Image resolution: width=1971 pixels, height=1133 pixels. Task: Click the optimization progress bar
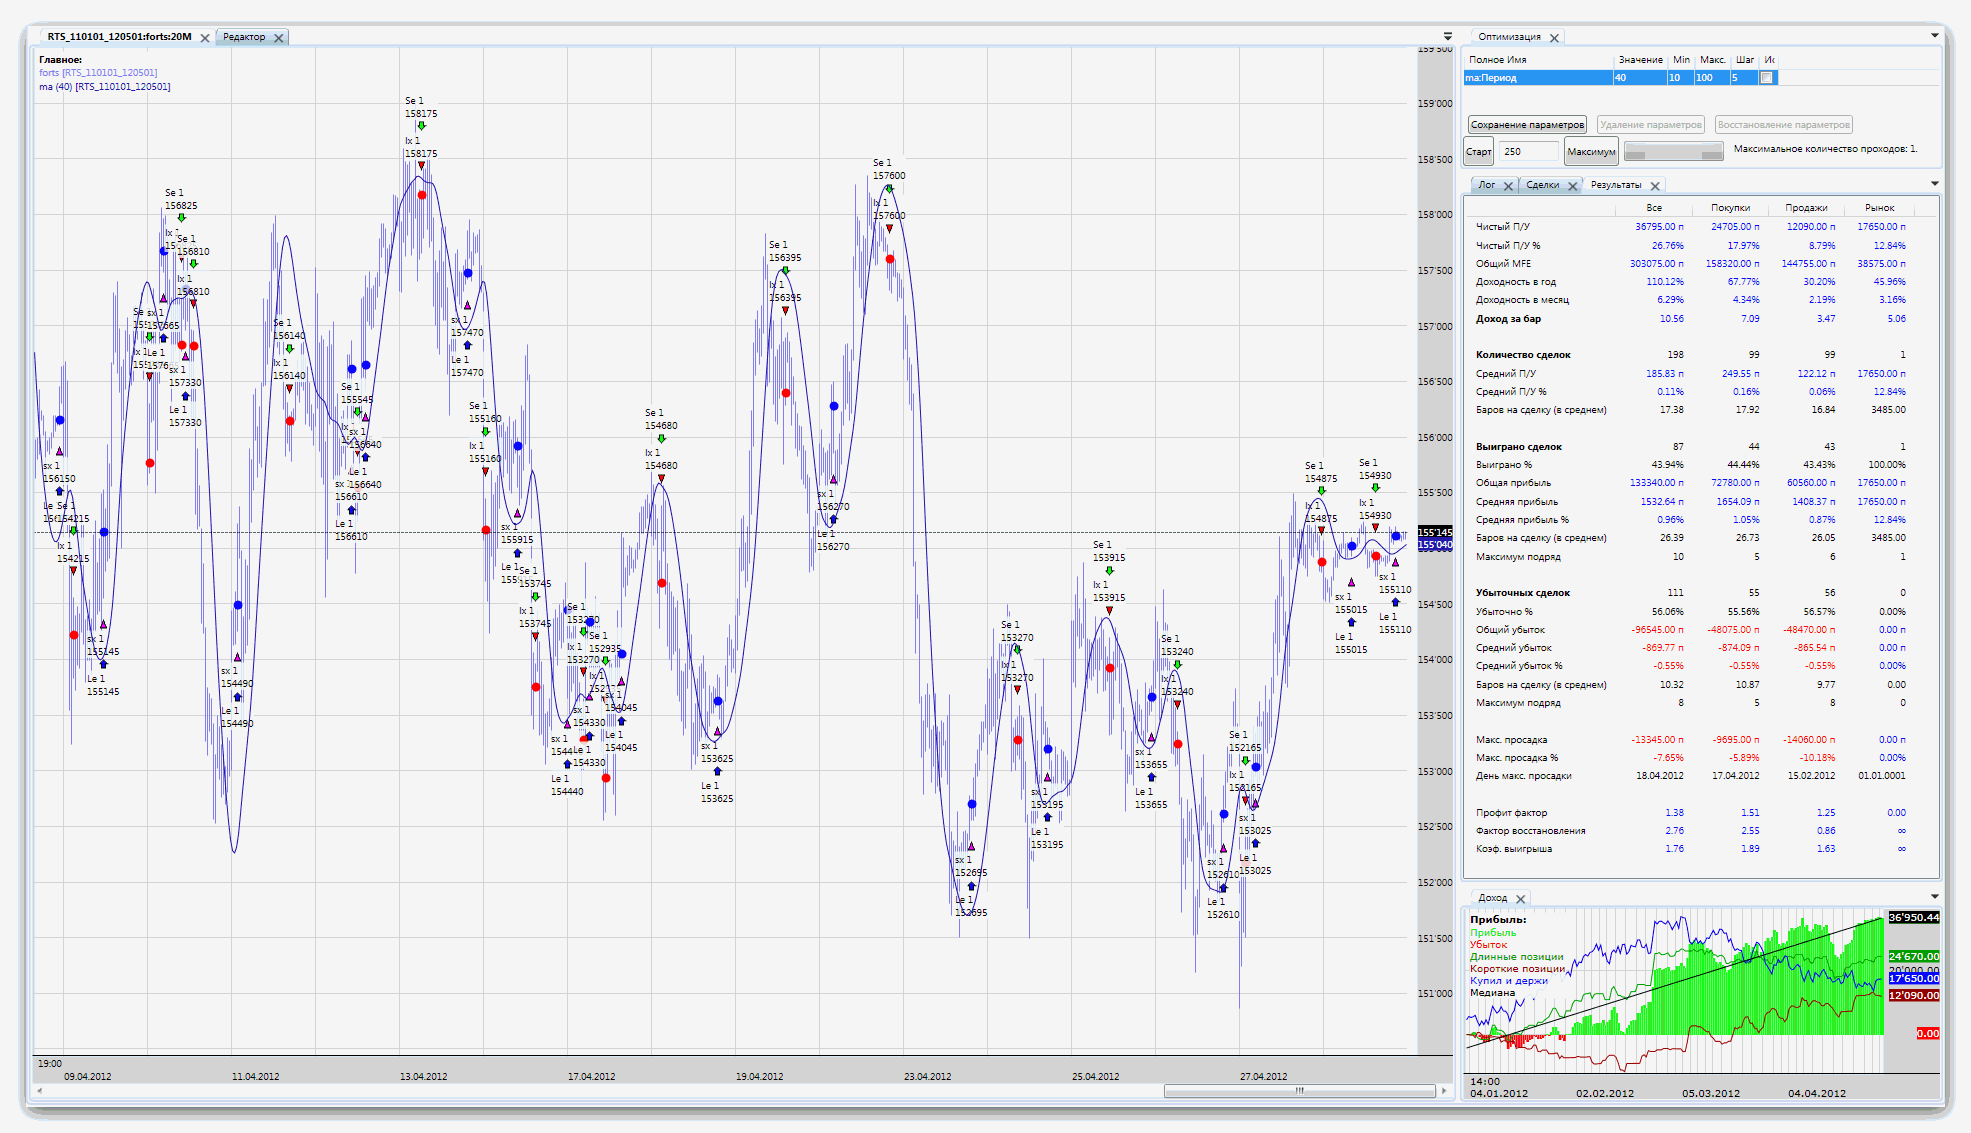point(1673,152)
